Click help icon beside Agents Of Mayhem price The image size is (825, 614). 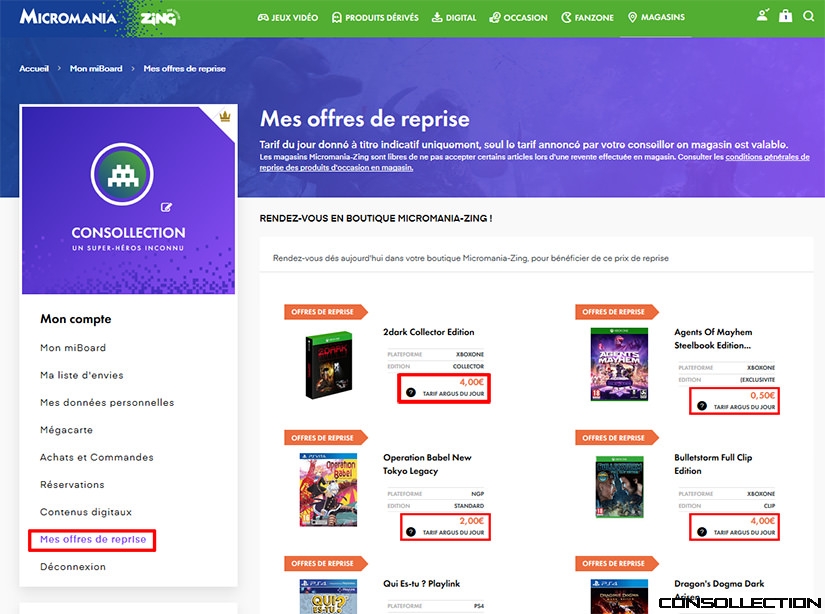pyautogui.click(x=702, y=406)
